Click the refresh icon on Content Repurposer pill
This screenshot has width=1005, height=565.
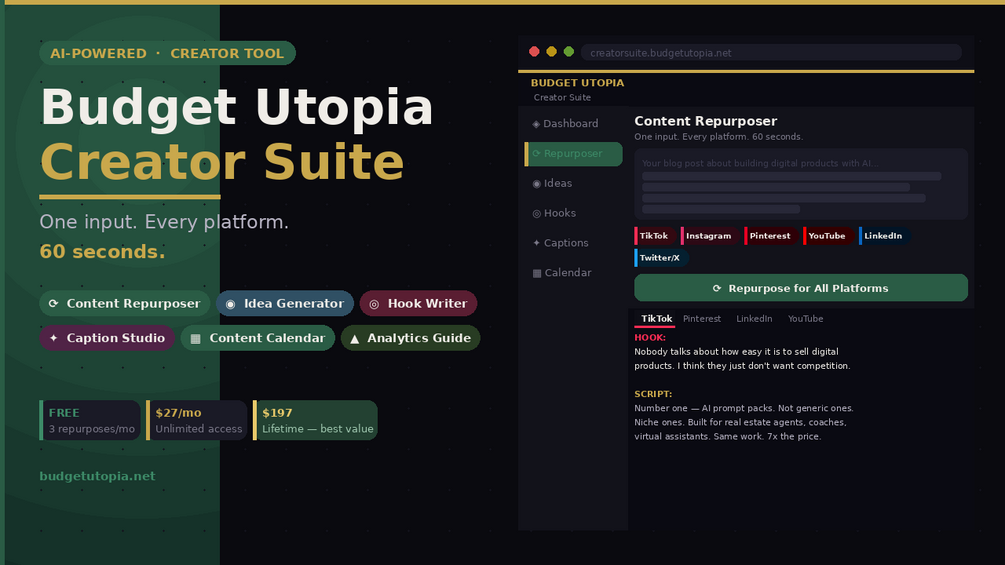[x=54, y=304]
